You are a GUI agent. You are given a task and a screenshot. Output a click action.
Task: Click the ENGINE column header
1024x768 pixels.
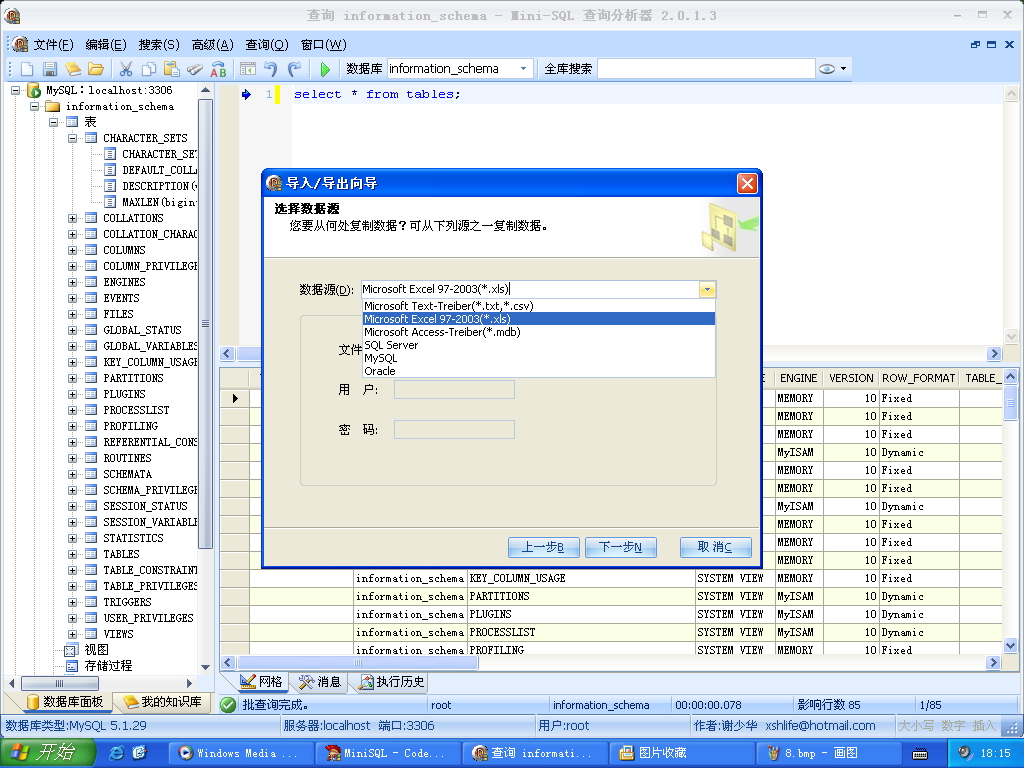point(798,378)
